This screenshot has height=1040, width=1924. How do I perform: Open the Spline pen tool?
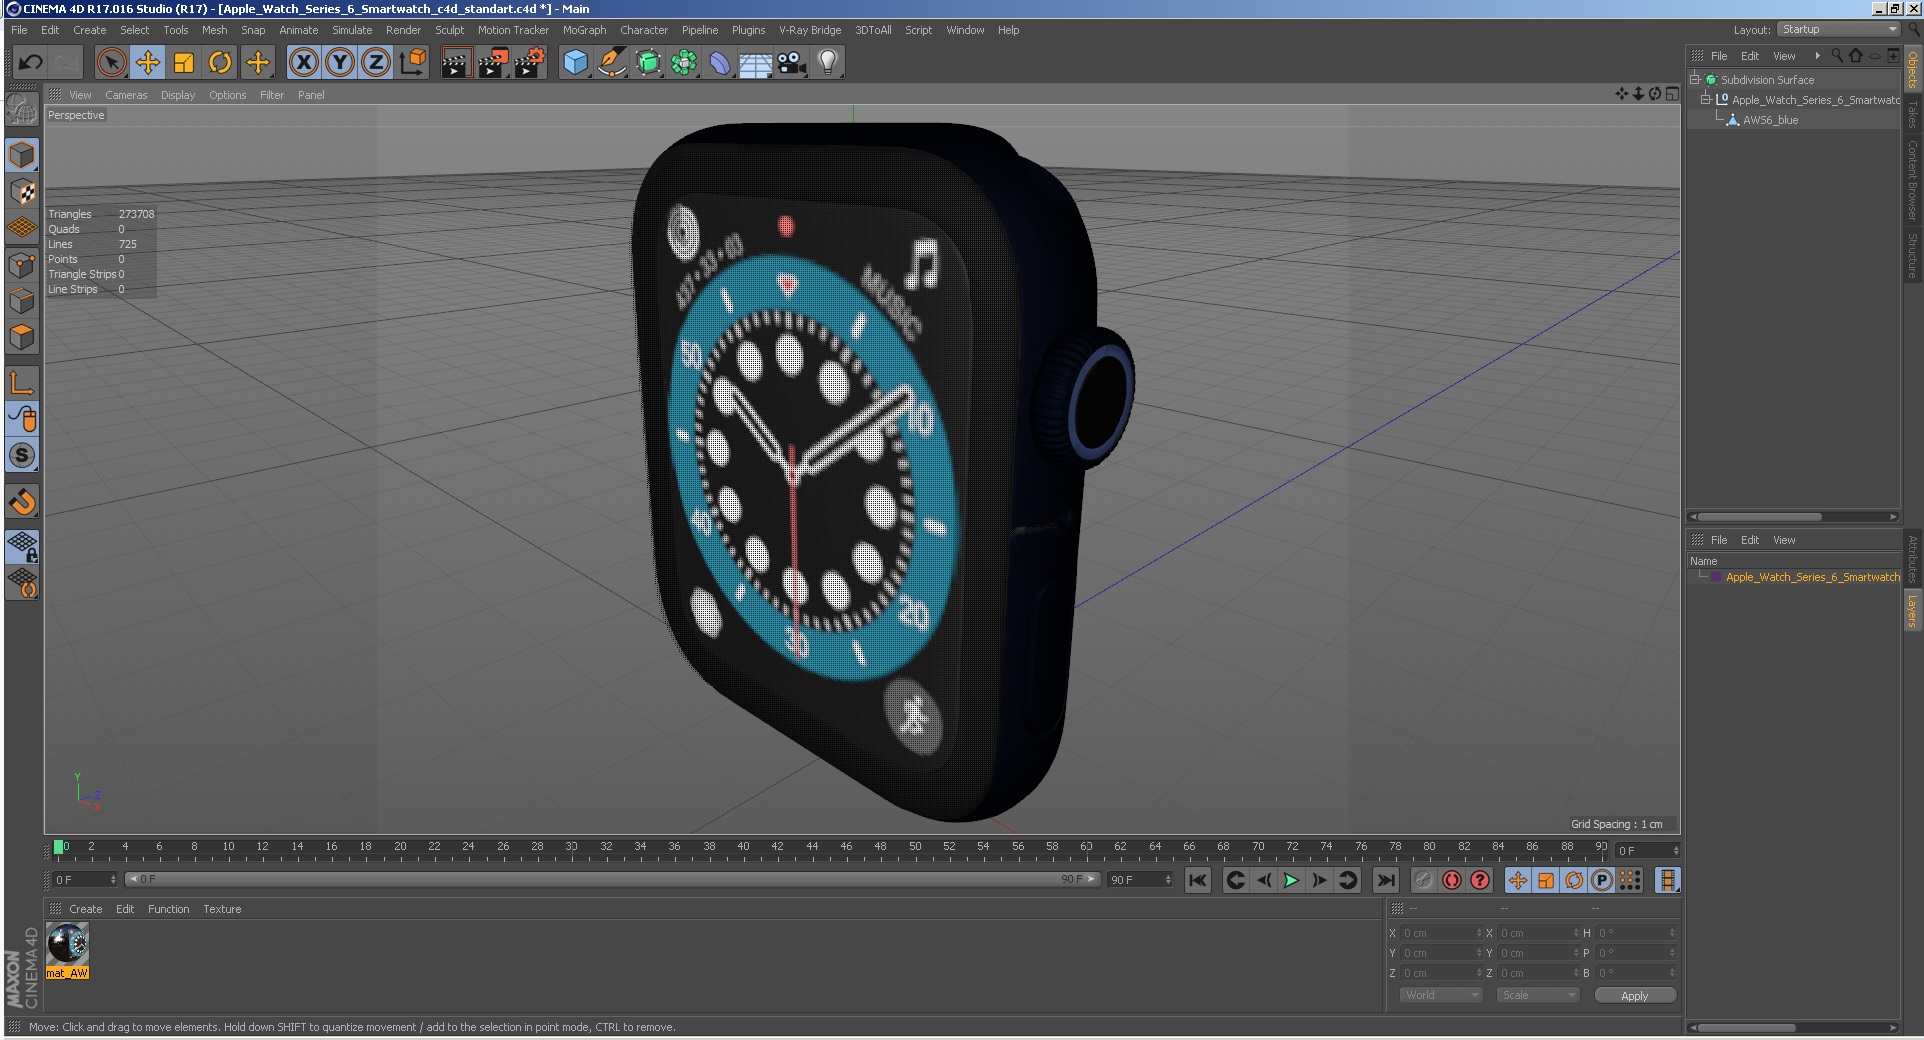(611, 62)
